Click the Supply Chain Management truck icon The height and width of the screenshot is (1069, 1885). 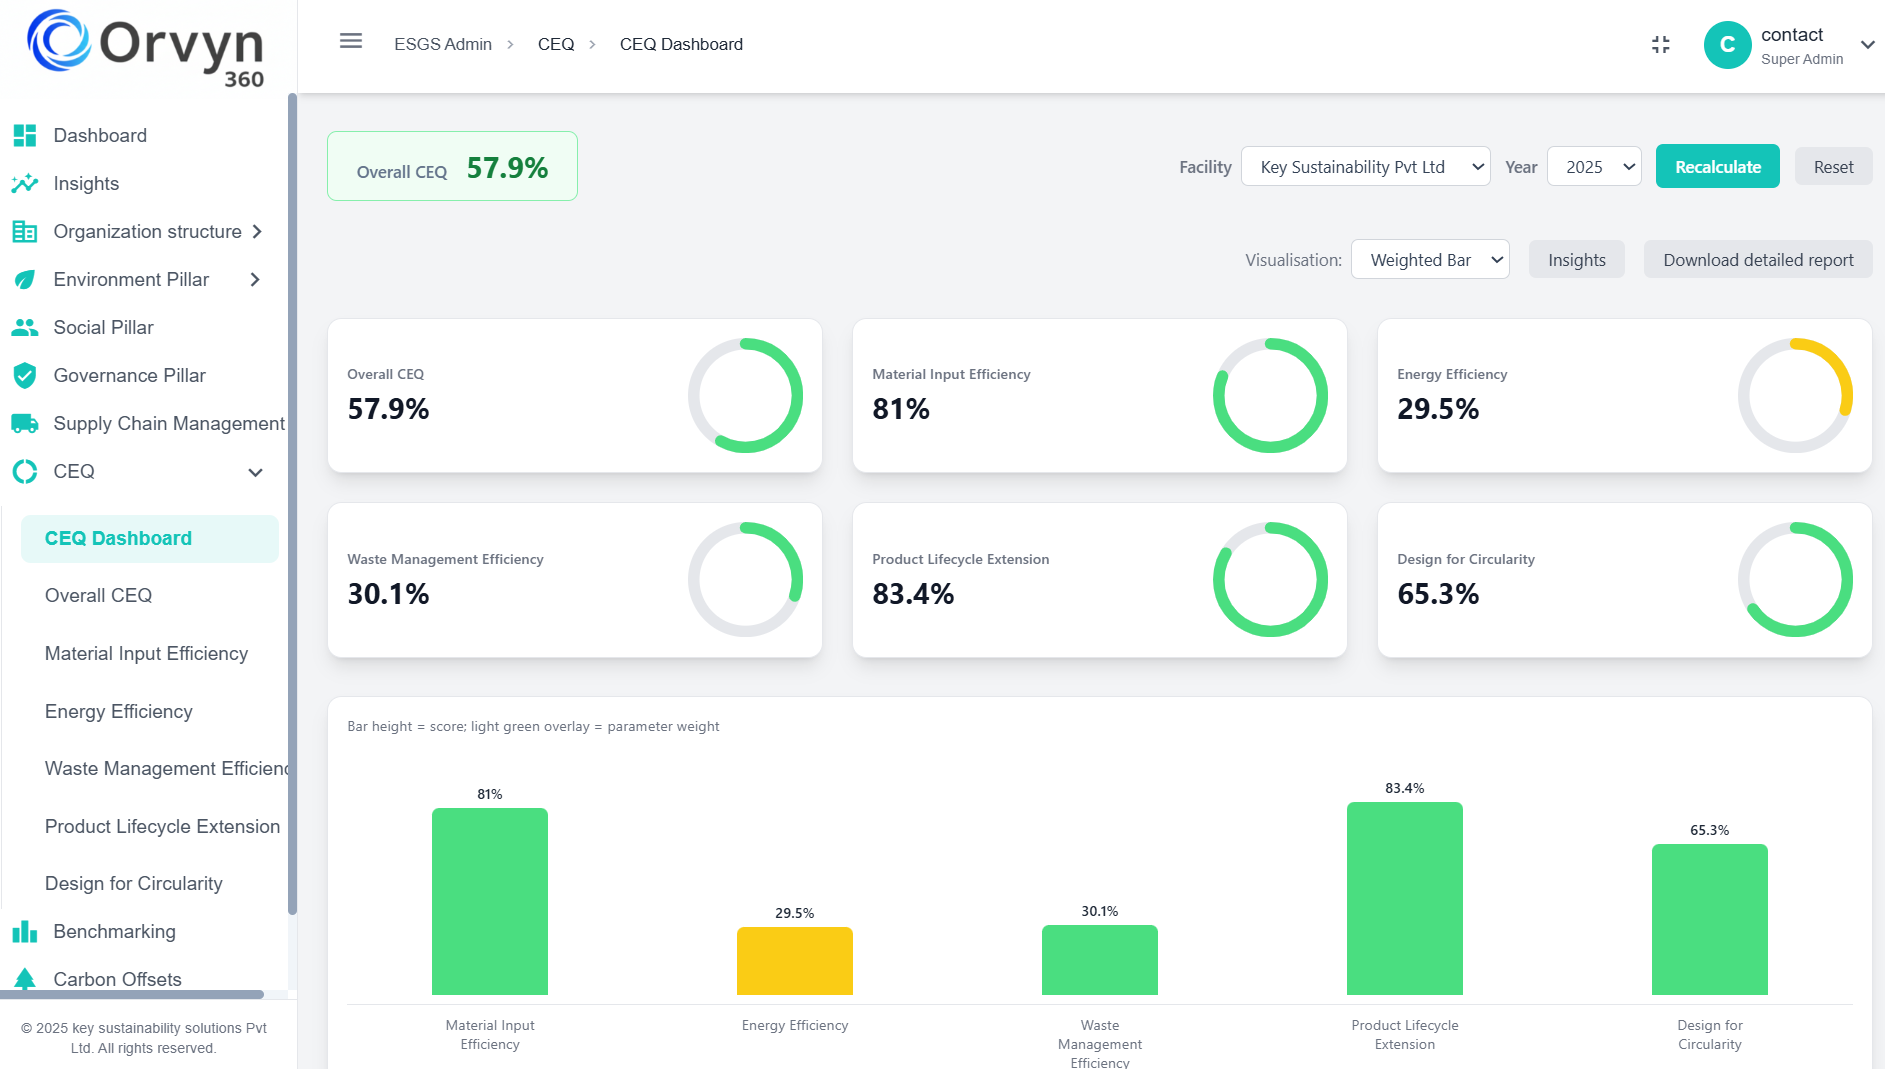coord(25,423)
